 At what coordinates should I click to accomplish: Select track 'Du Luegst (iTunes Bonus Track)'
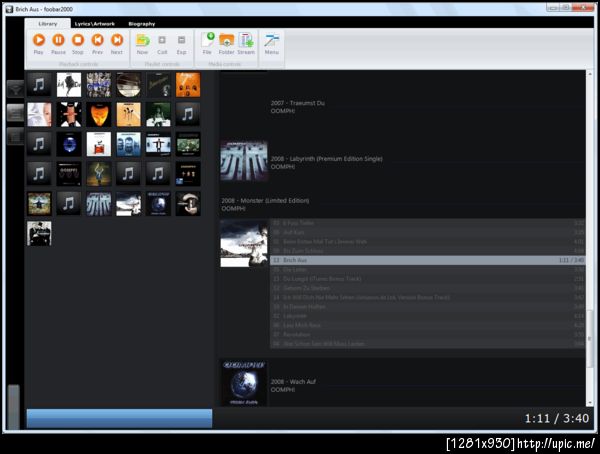point(428,279)
